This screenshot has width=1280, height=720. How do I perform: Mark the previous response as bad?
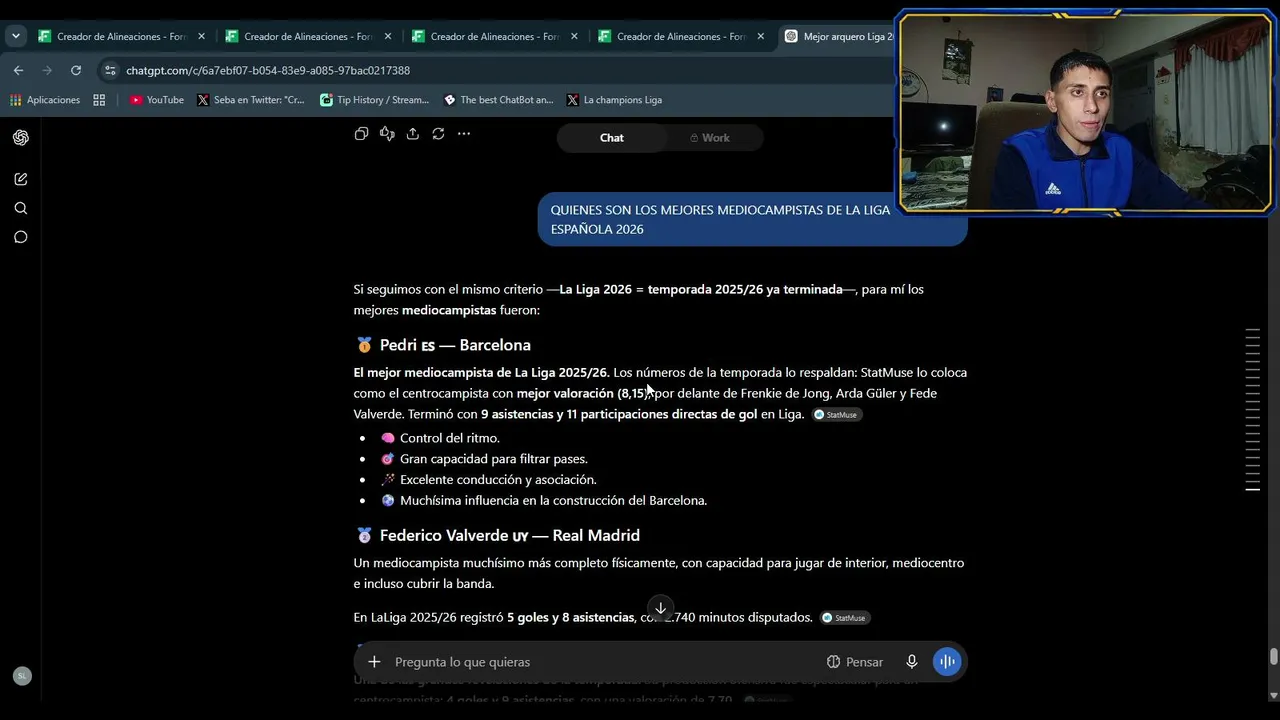coord(387,134)
